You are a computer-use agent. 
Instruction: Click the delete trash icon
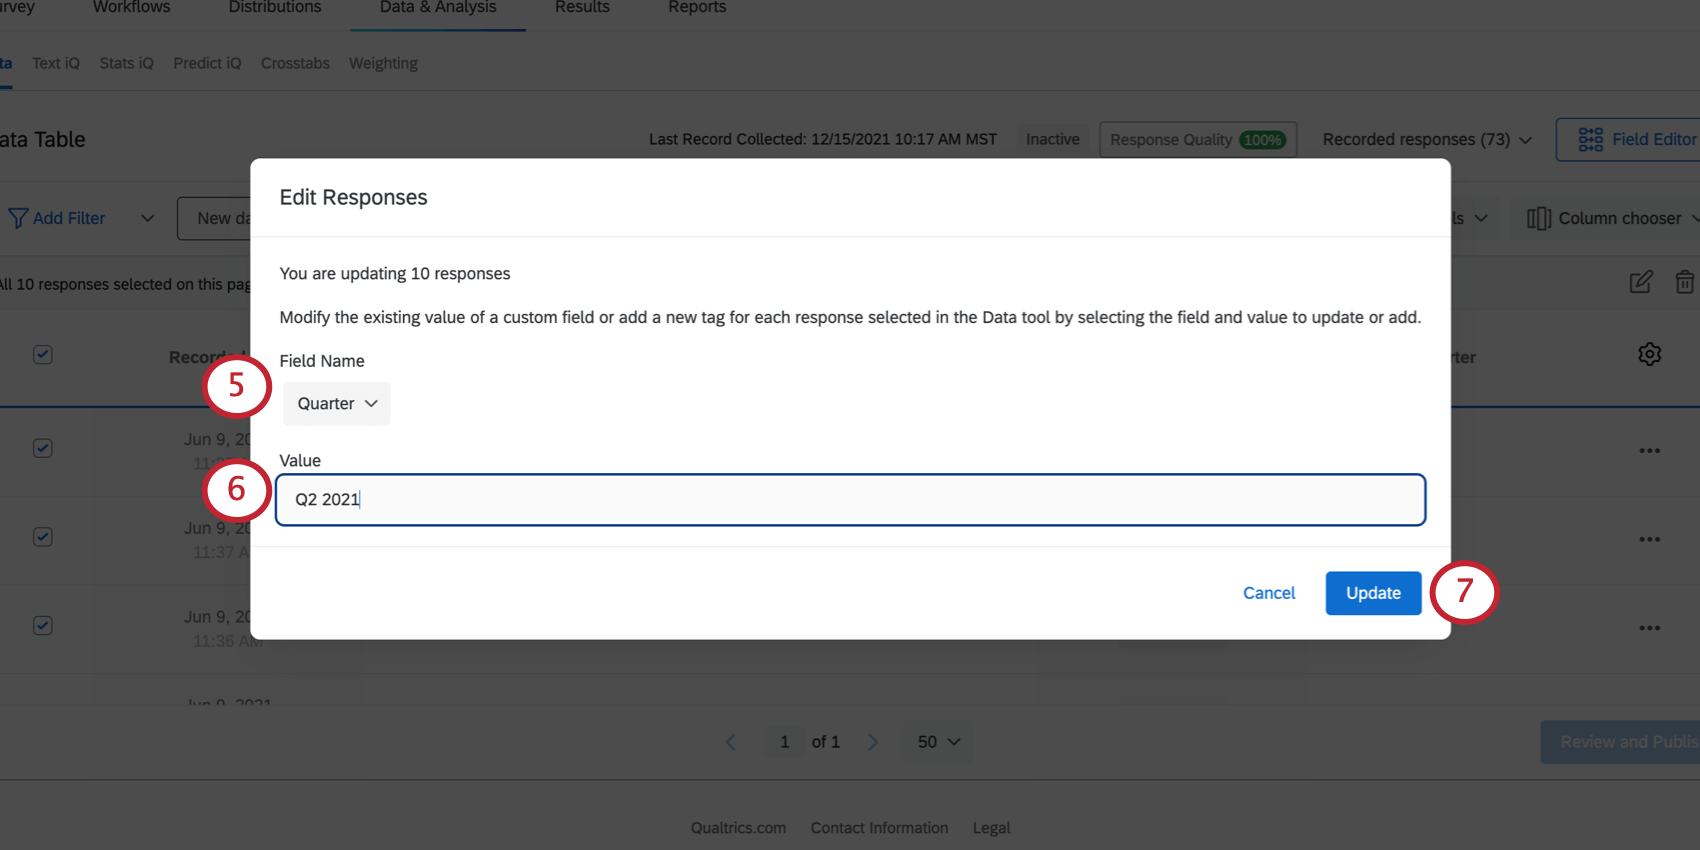point(1685,282)
